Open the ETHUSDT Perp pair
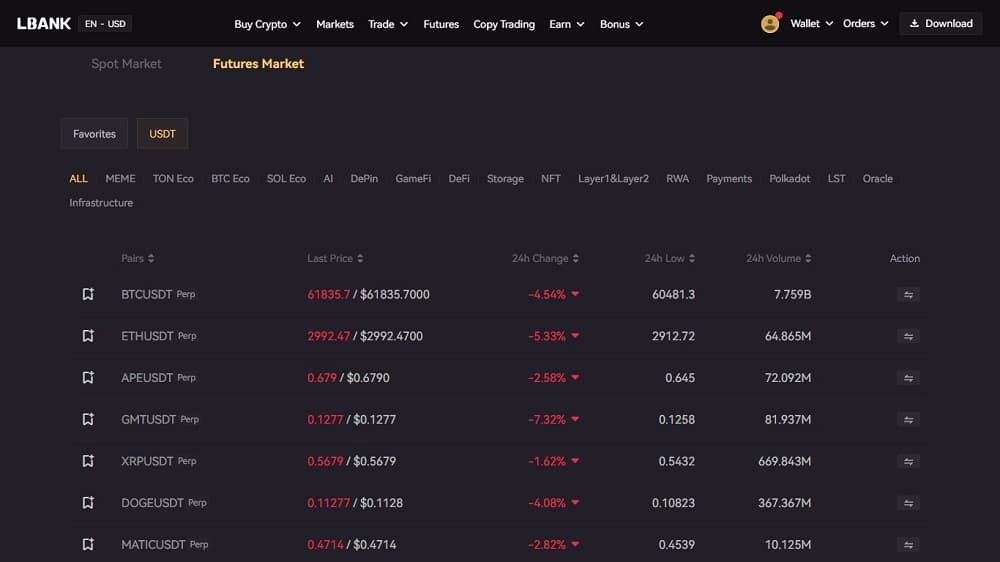1000x562 pixels. tap(159, 336)
